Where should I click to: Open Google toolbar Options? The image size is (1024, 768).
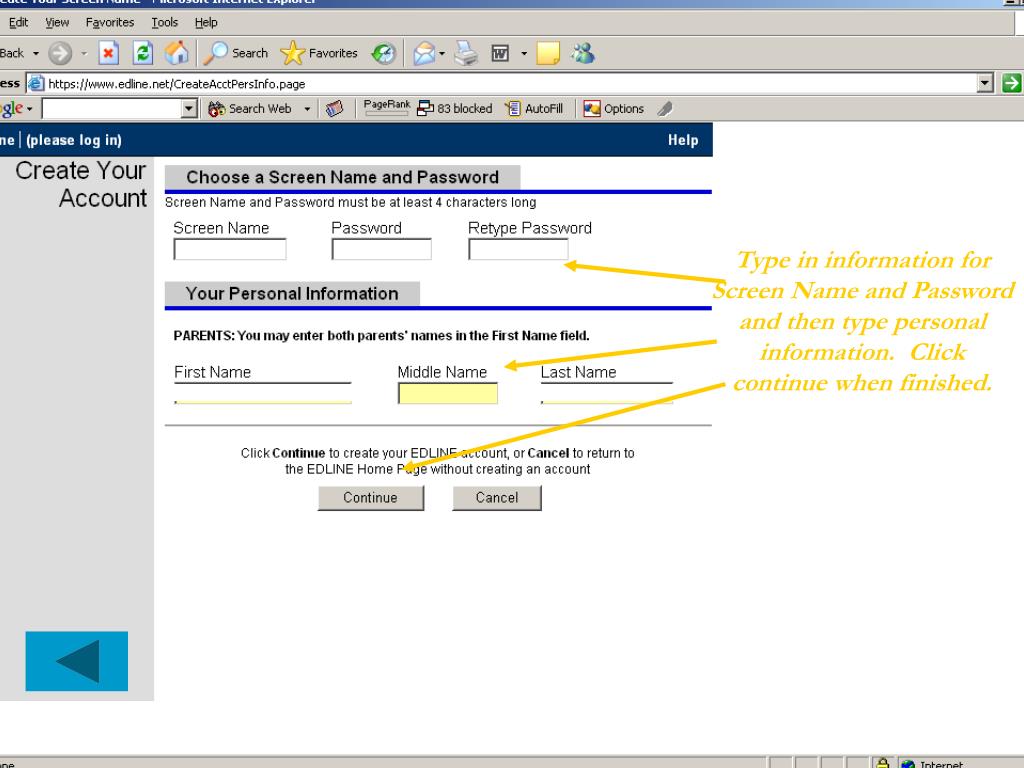(614, 108)
